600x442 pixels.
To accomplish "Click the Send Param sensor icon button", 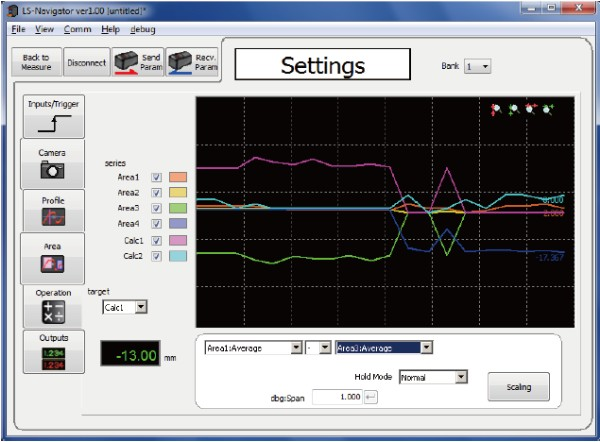I will point(138,62).
